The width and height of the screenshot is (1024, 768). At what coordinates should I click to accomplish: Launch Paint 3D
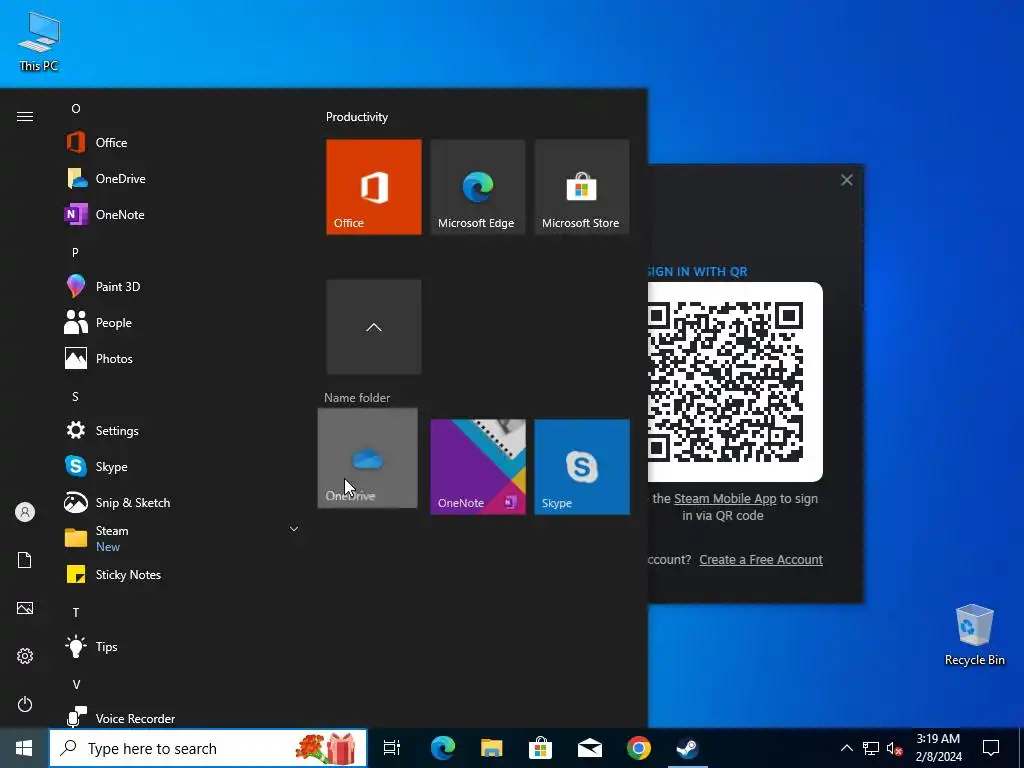182,286
